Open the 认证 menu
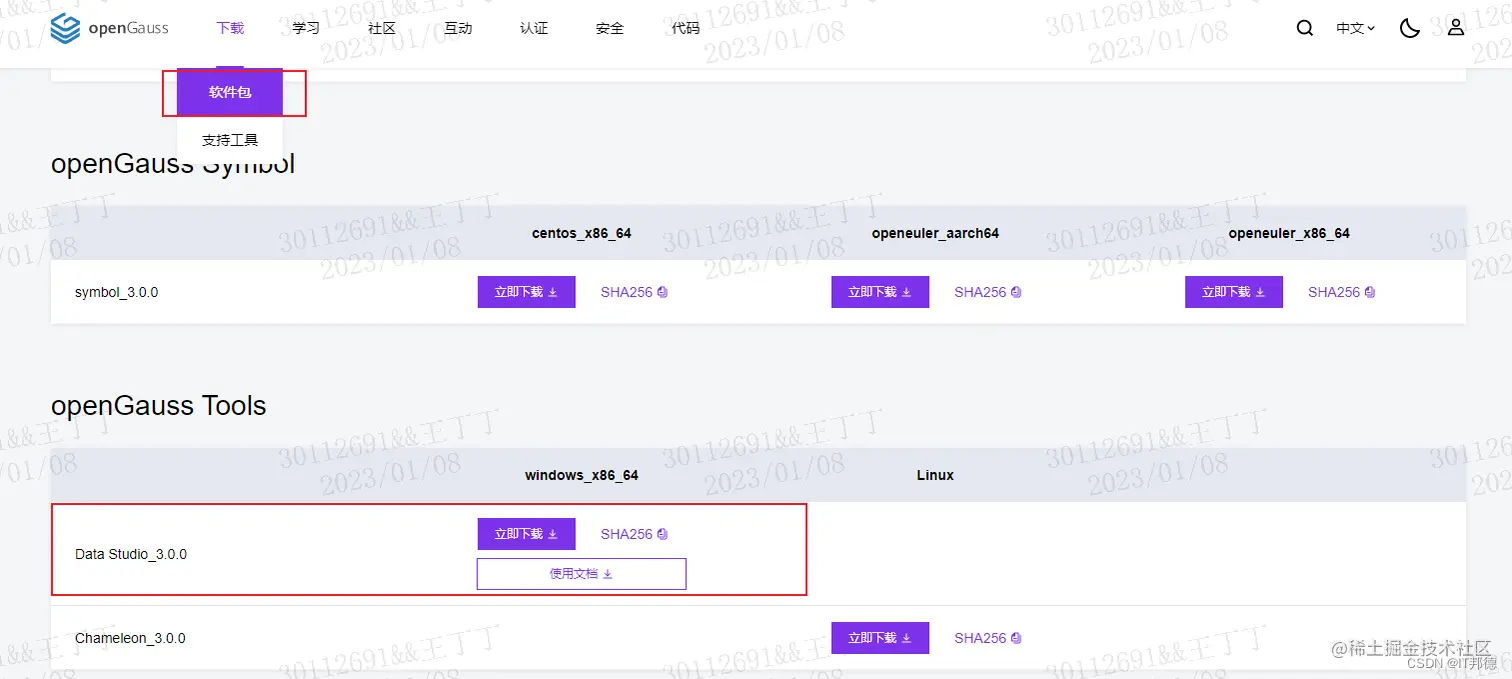This screenshot has height=679, width=1512. (x=534, y=28)
